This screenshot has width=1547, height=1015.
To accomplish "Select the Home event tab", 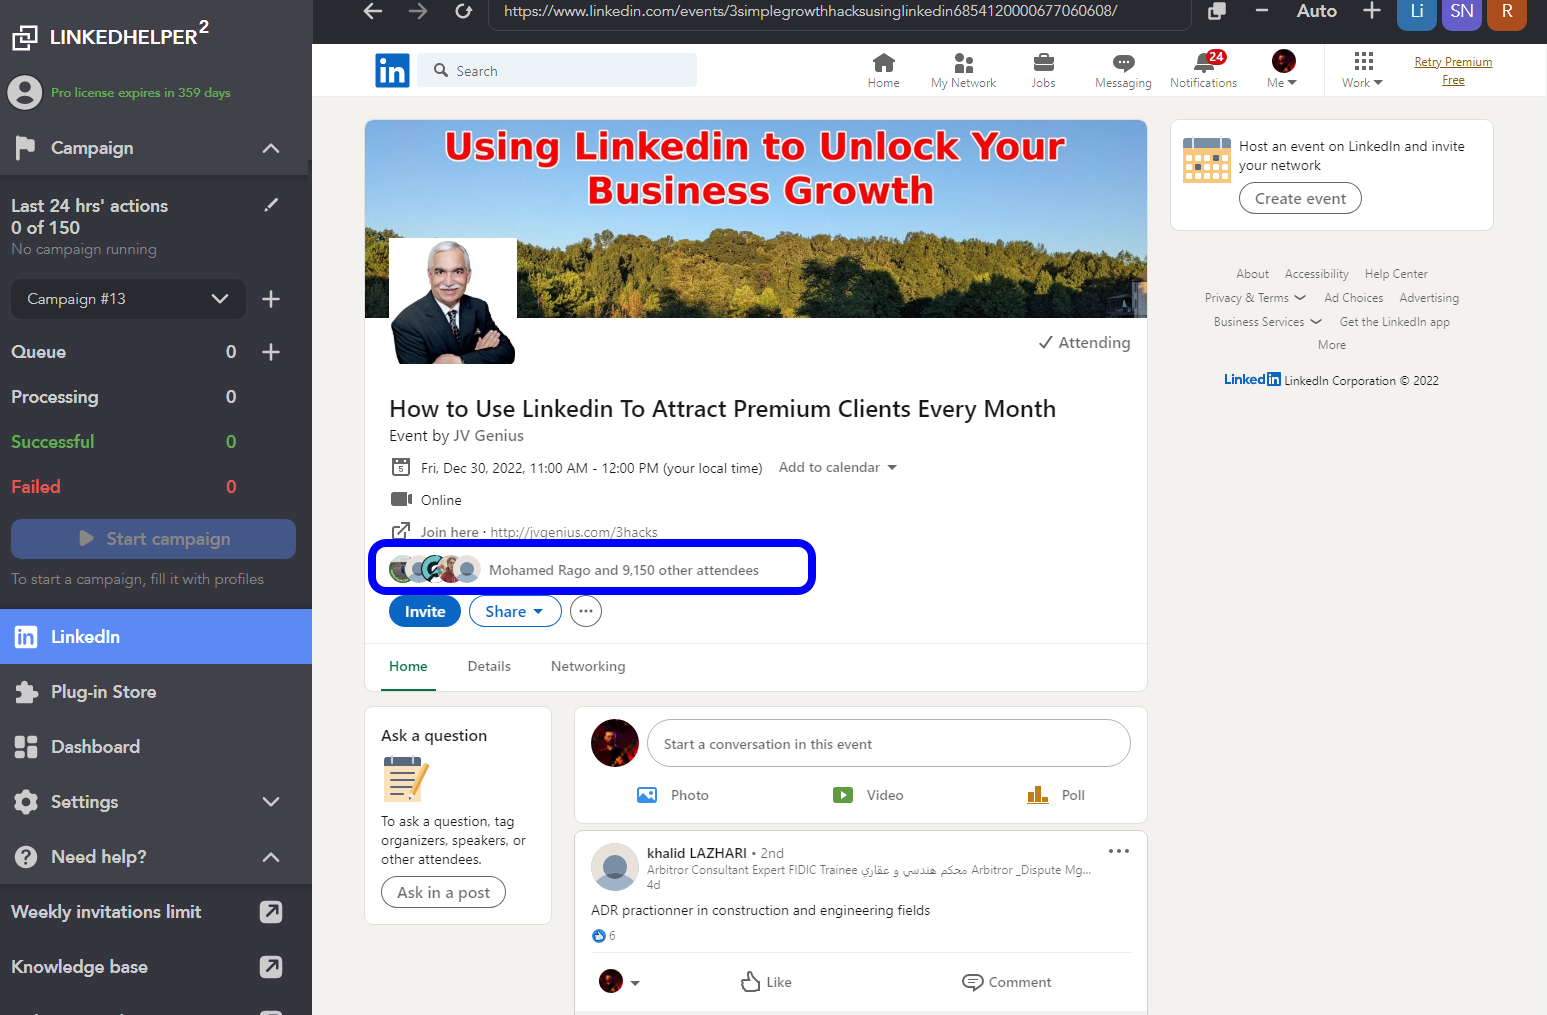I will point(408,666).
